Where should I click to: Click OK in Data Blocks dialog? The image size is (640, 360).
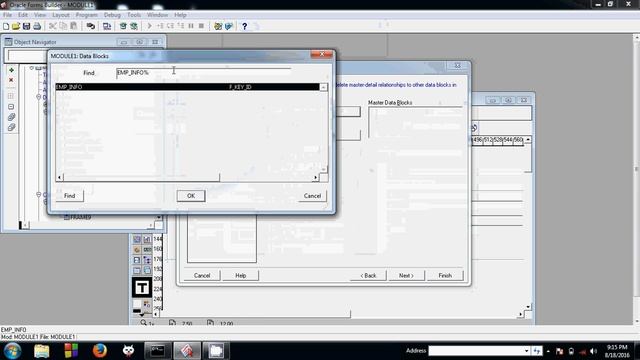(x=191, y=196)
